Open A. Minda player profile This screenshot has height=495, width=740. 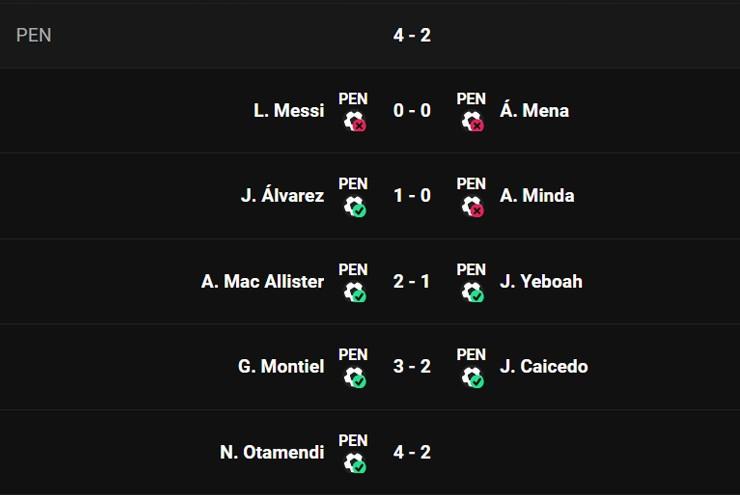click(x=537, y=196)
